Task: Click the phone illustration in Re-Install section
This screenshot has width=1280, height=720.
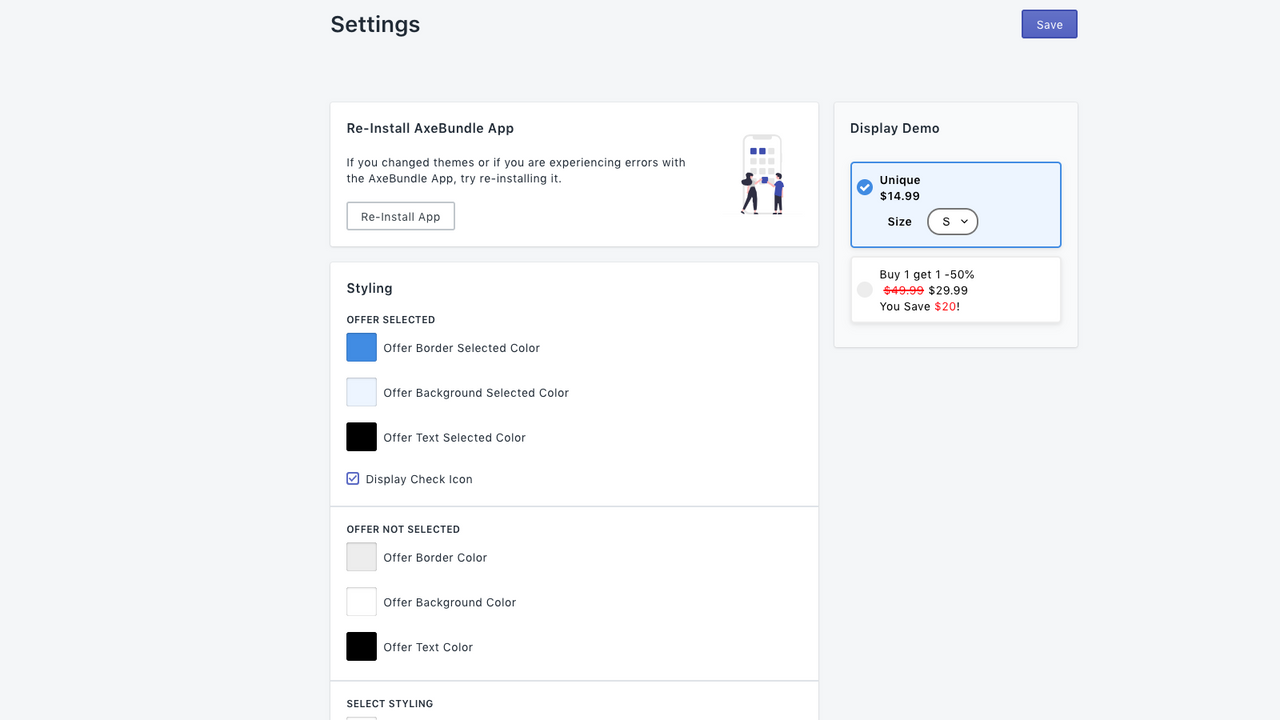Action: (x=762, y=174)
